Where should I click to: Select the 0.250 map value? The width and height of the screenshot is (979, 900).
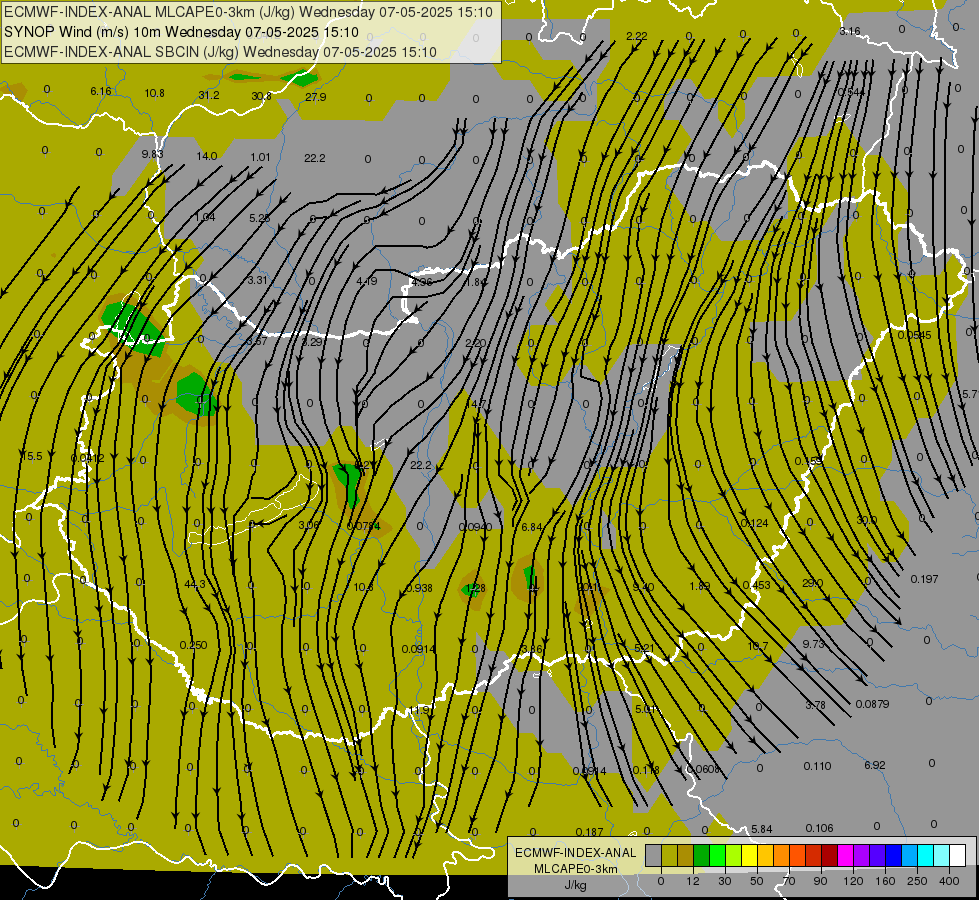tap(193, 645)
